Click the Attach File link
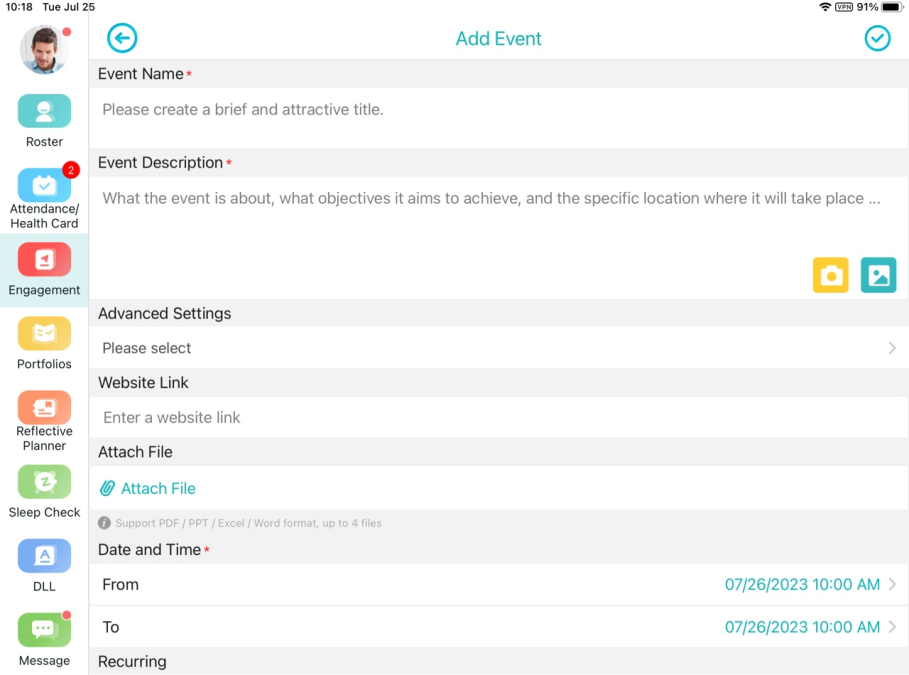This screenshot has height=675, width=909. (148, 488)
